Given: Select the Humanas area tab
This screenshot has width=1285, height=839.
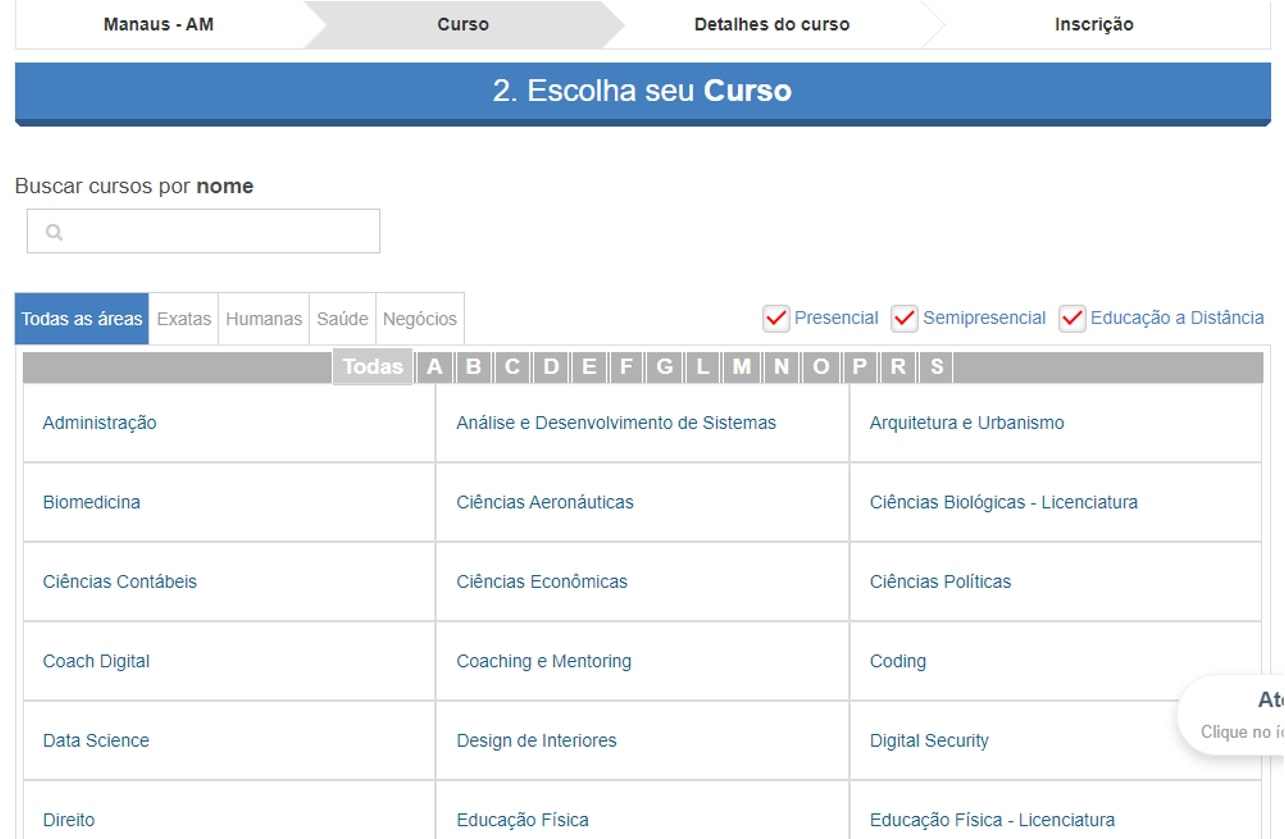Looking at the screenshot, I should (x=264, y=319).
